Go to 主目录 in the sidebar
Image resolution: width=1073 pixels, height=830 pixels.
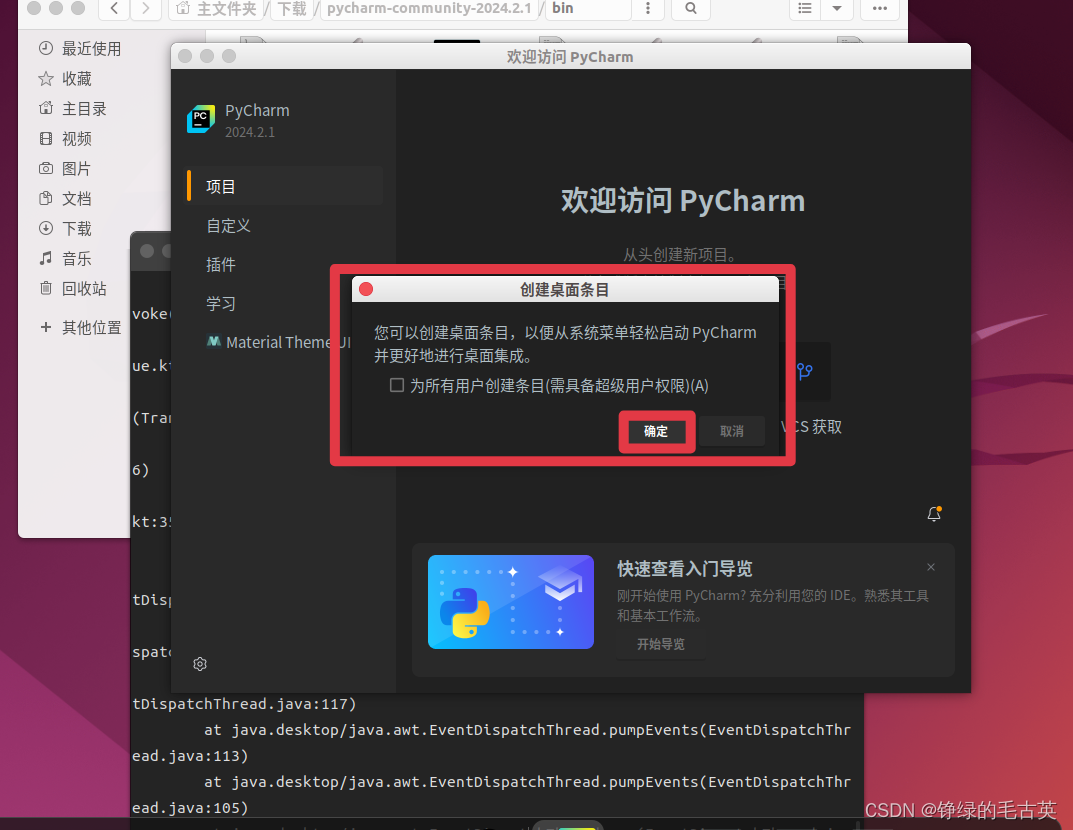coord(73,109)
